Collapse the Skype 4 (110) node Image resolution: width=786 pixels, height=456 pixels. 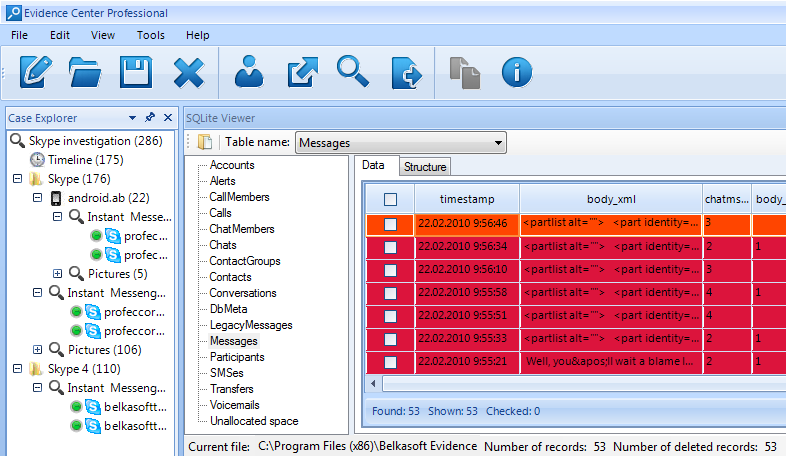18,369
